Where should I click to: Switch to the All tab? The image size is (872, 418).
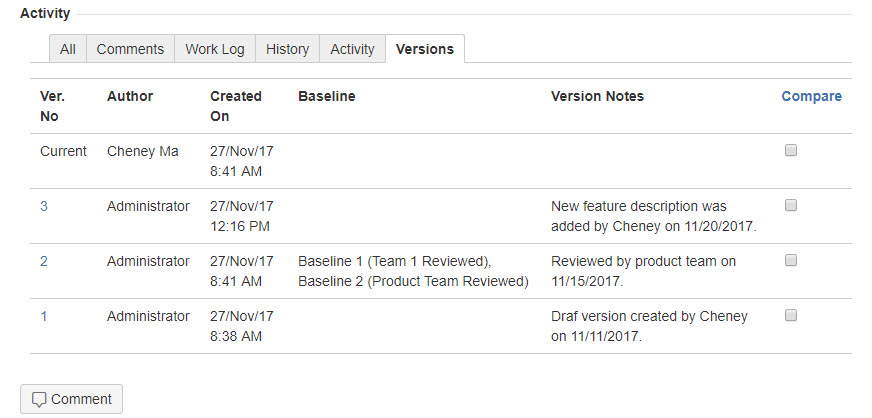(68, 49)
